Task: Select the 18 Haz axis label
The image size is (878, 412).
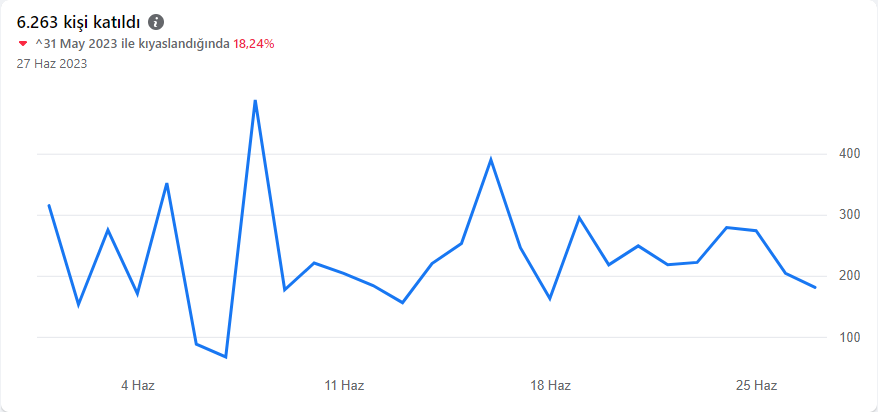Action: pos(550,386)
